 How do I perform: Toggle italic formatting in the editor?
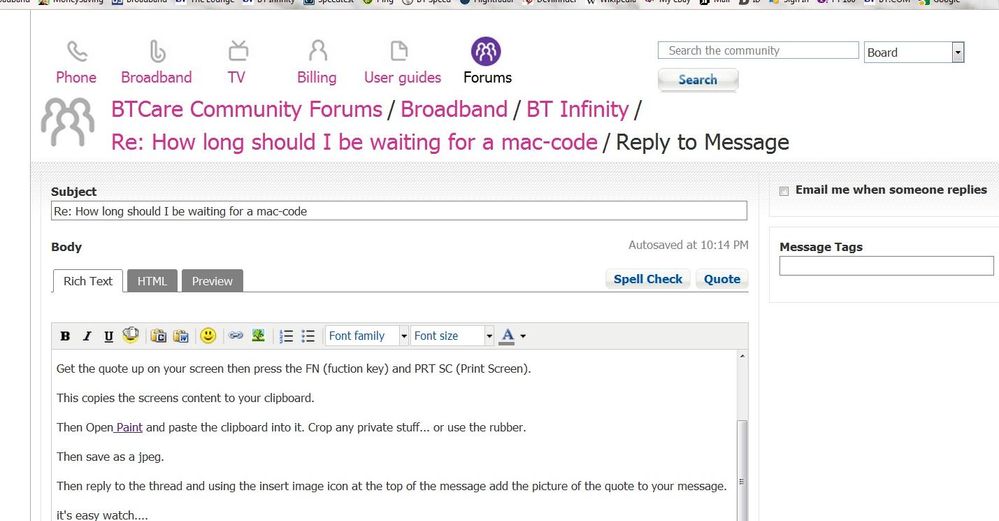pos(87,336)
